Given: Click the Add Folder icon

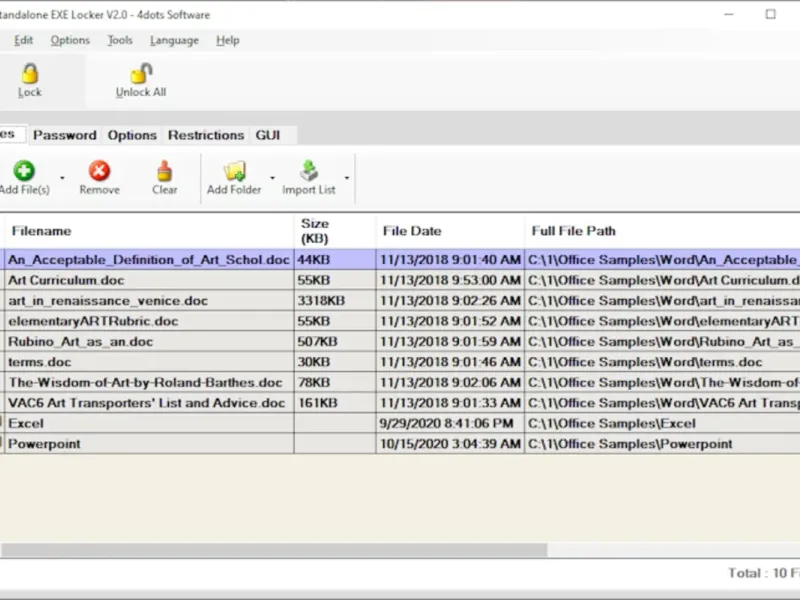Looking at the screenshot, I should point(234,171).
